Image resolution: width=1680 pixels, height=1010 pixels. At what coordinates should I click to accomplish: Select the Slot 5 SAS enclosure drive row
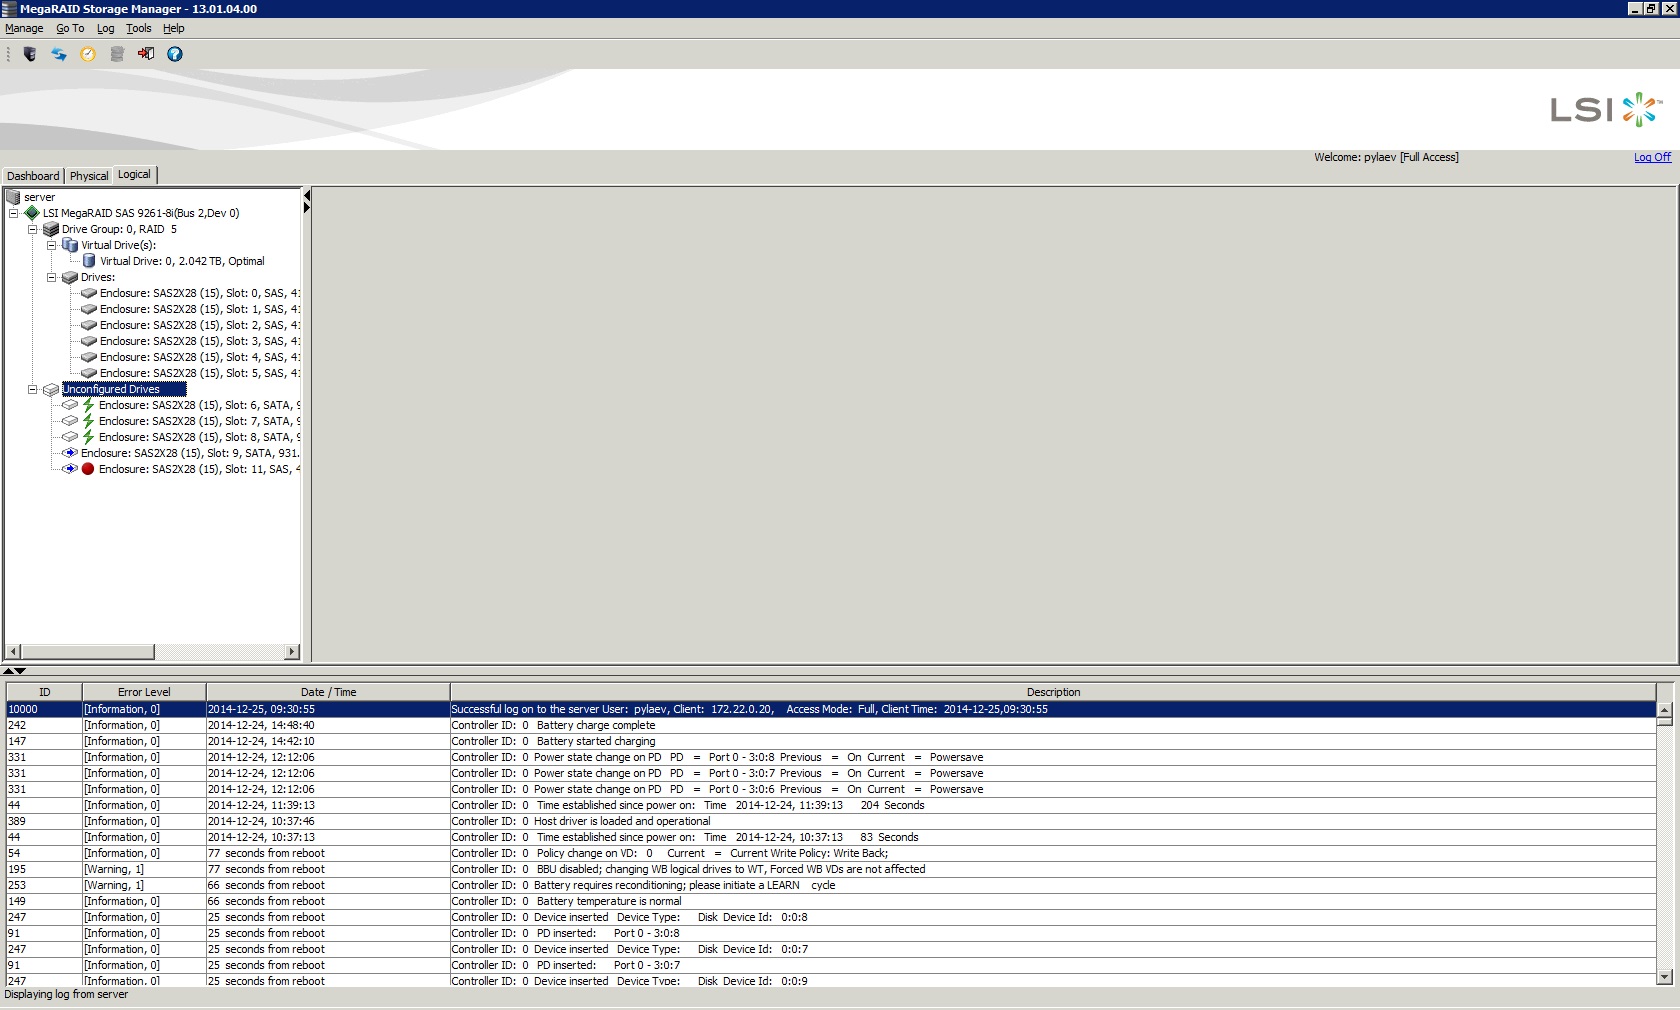click(199, 373)
